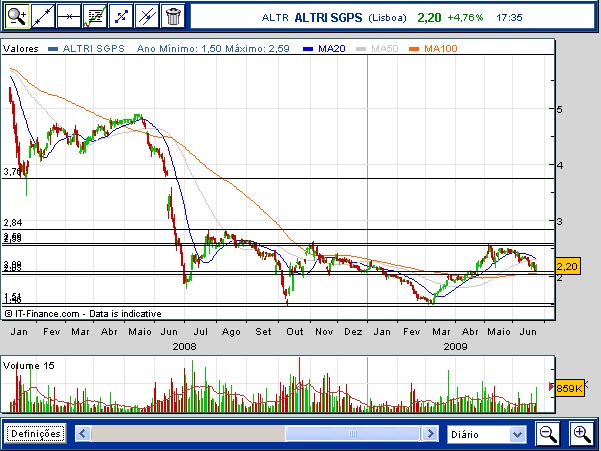Click the 2009 year label
601x451 pixels.
pos(455,346)
